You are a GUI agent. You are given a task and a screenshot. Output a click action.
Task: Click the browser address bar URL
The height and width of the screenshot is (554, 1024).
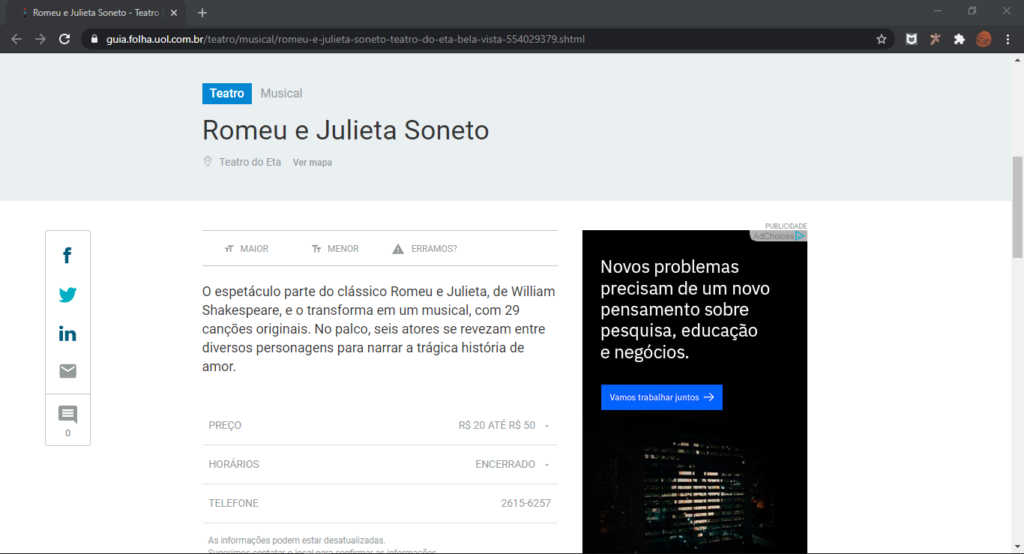(x=345, y=39)
